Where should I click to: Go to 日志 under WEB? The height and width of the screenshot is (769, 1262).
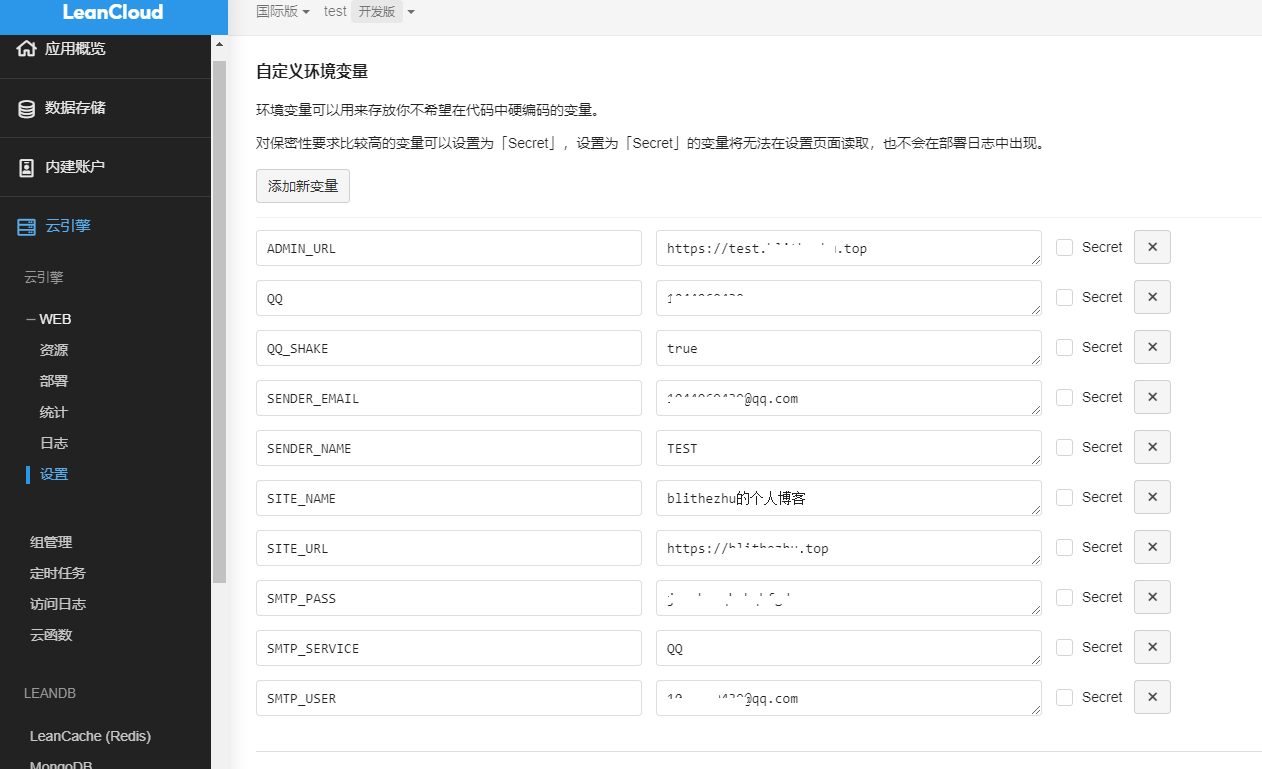54,443
